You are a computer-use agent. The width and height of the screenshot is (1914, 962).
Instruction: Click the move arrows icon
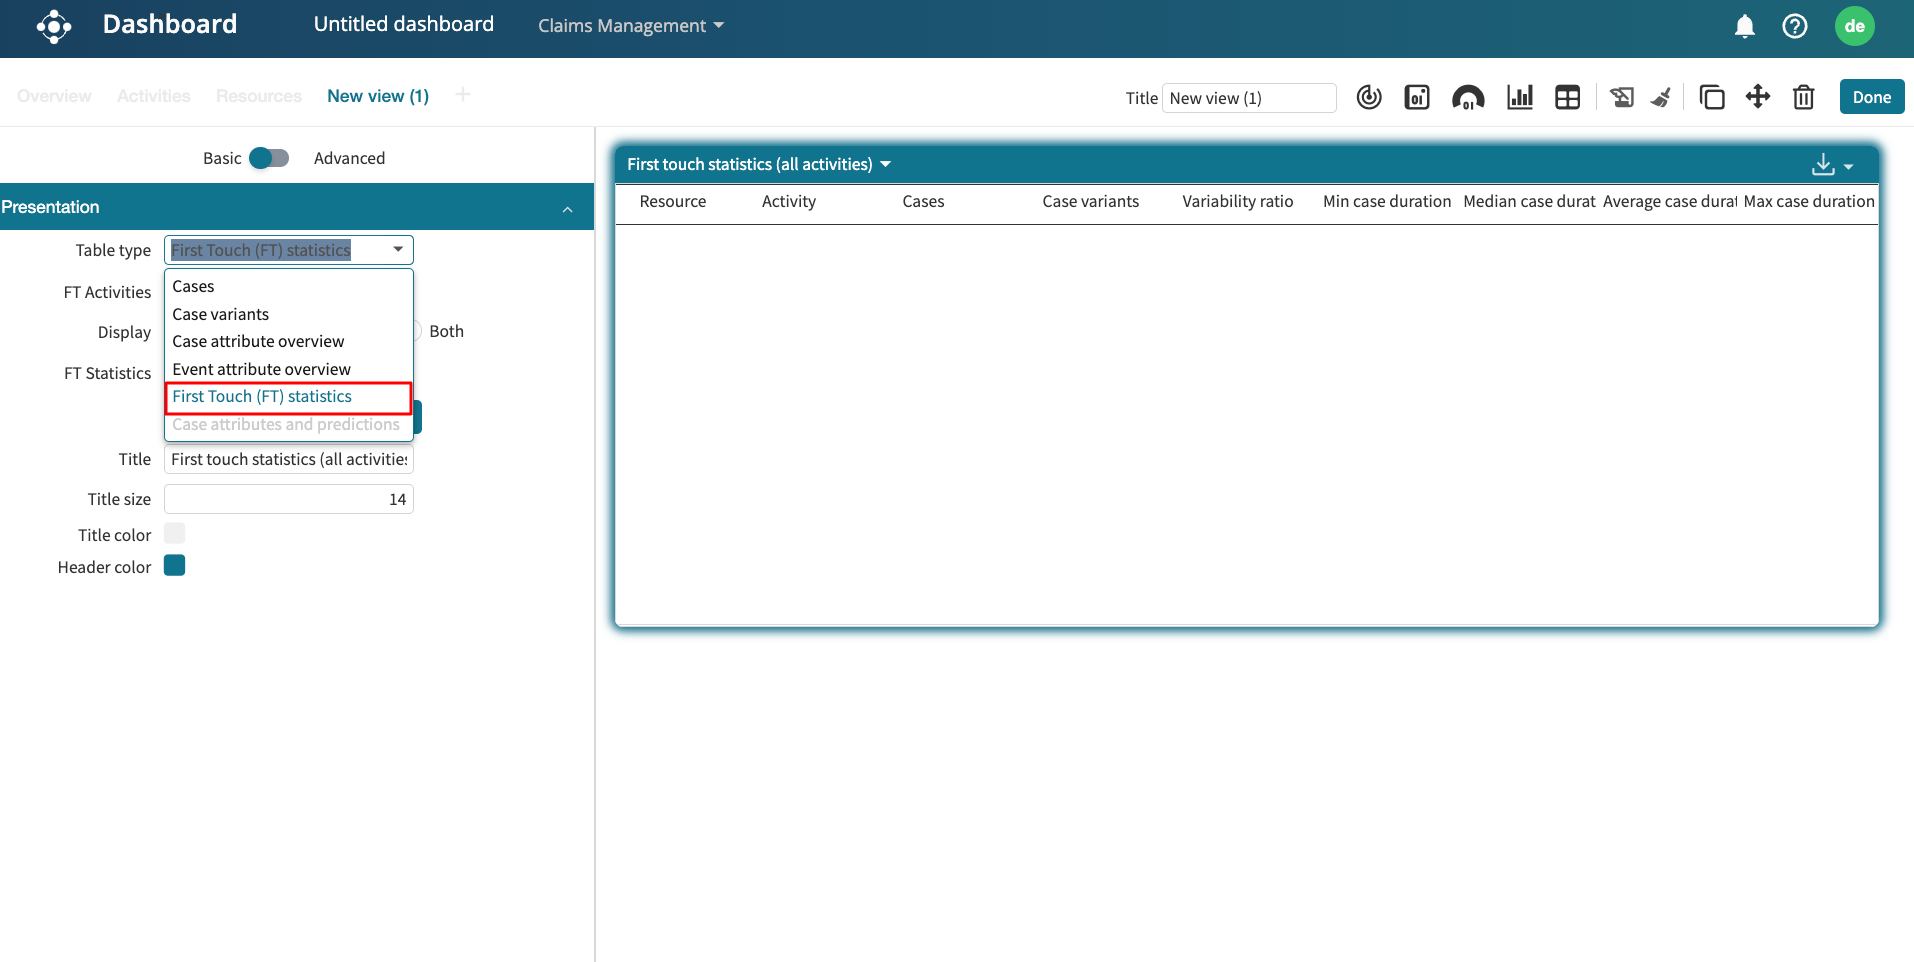pyautogui.click(x=1757, y=97)
